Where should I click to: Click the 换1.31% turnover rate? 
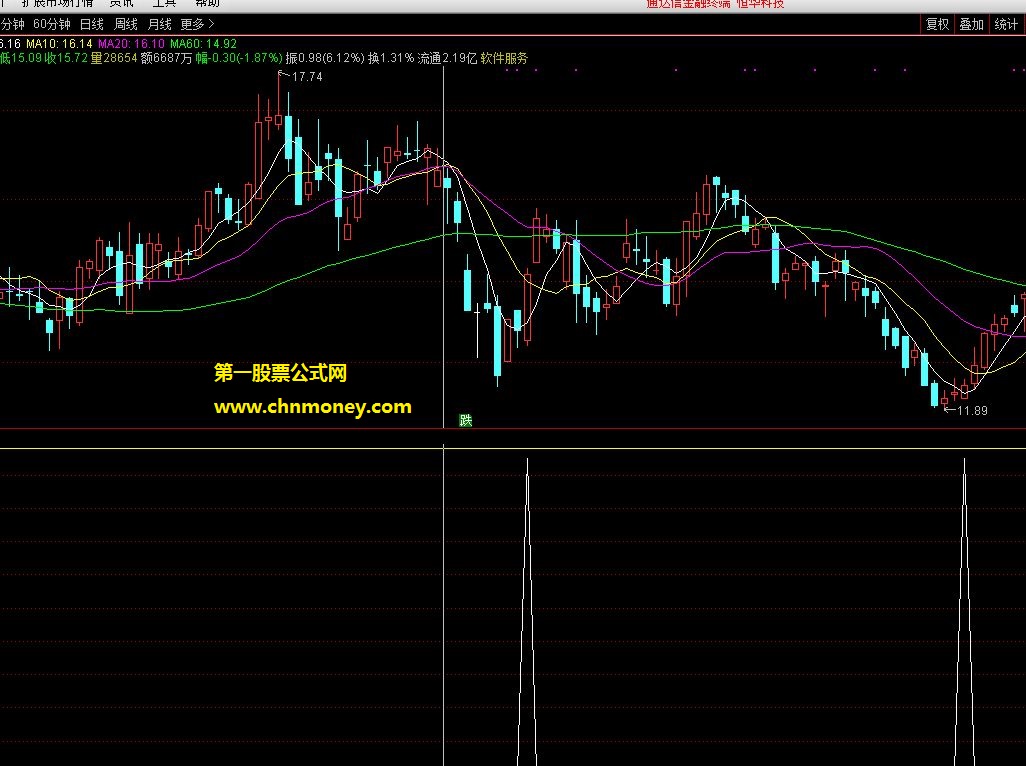(x=391, y=58)
